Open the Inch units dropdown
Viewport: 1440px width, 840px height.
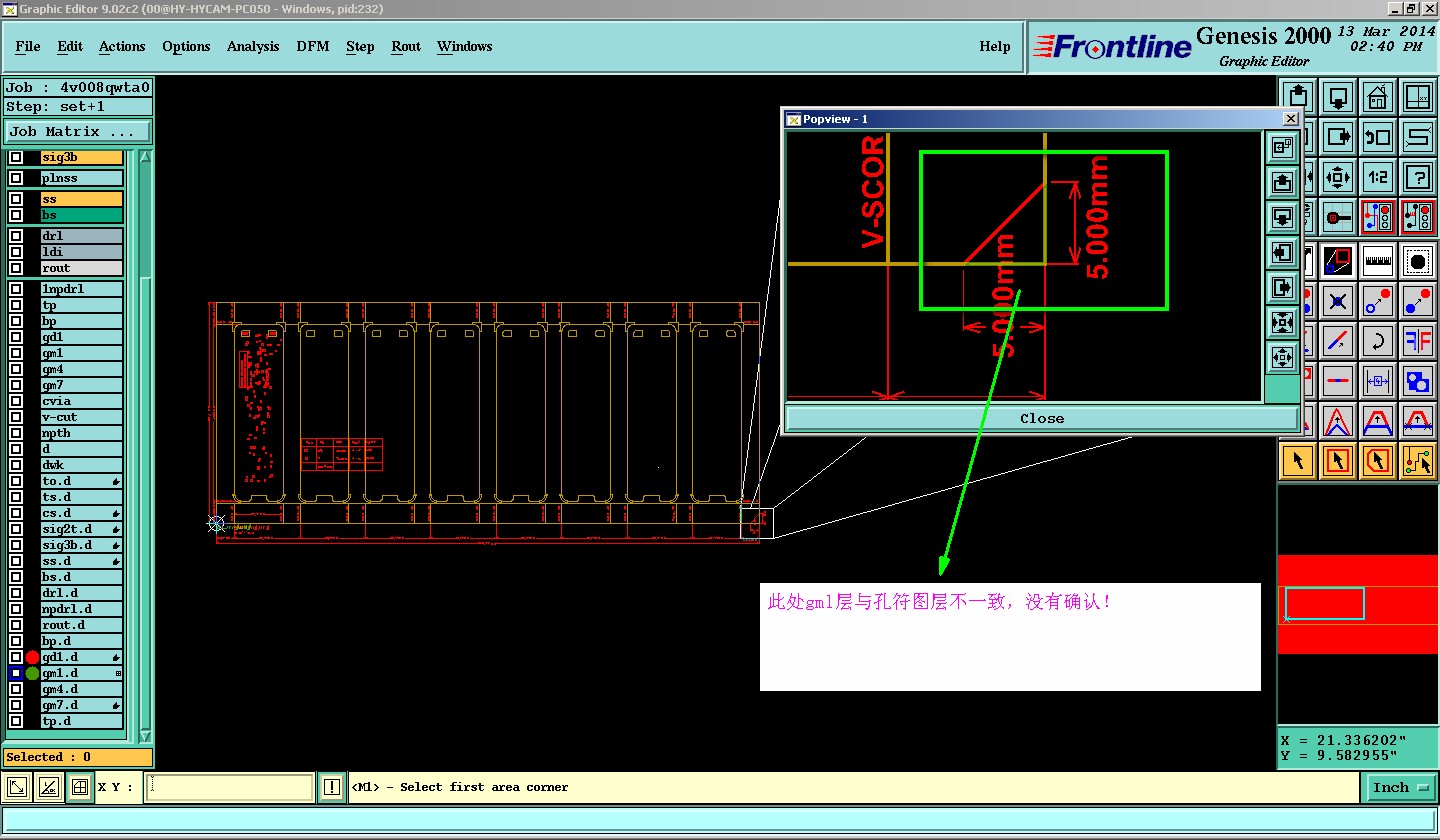coord(1399,787)
